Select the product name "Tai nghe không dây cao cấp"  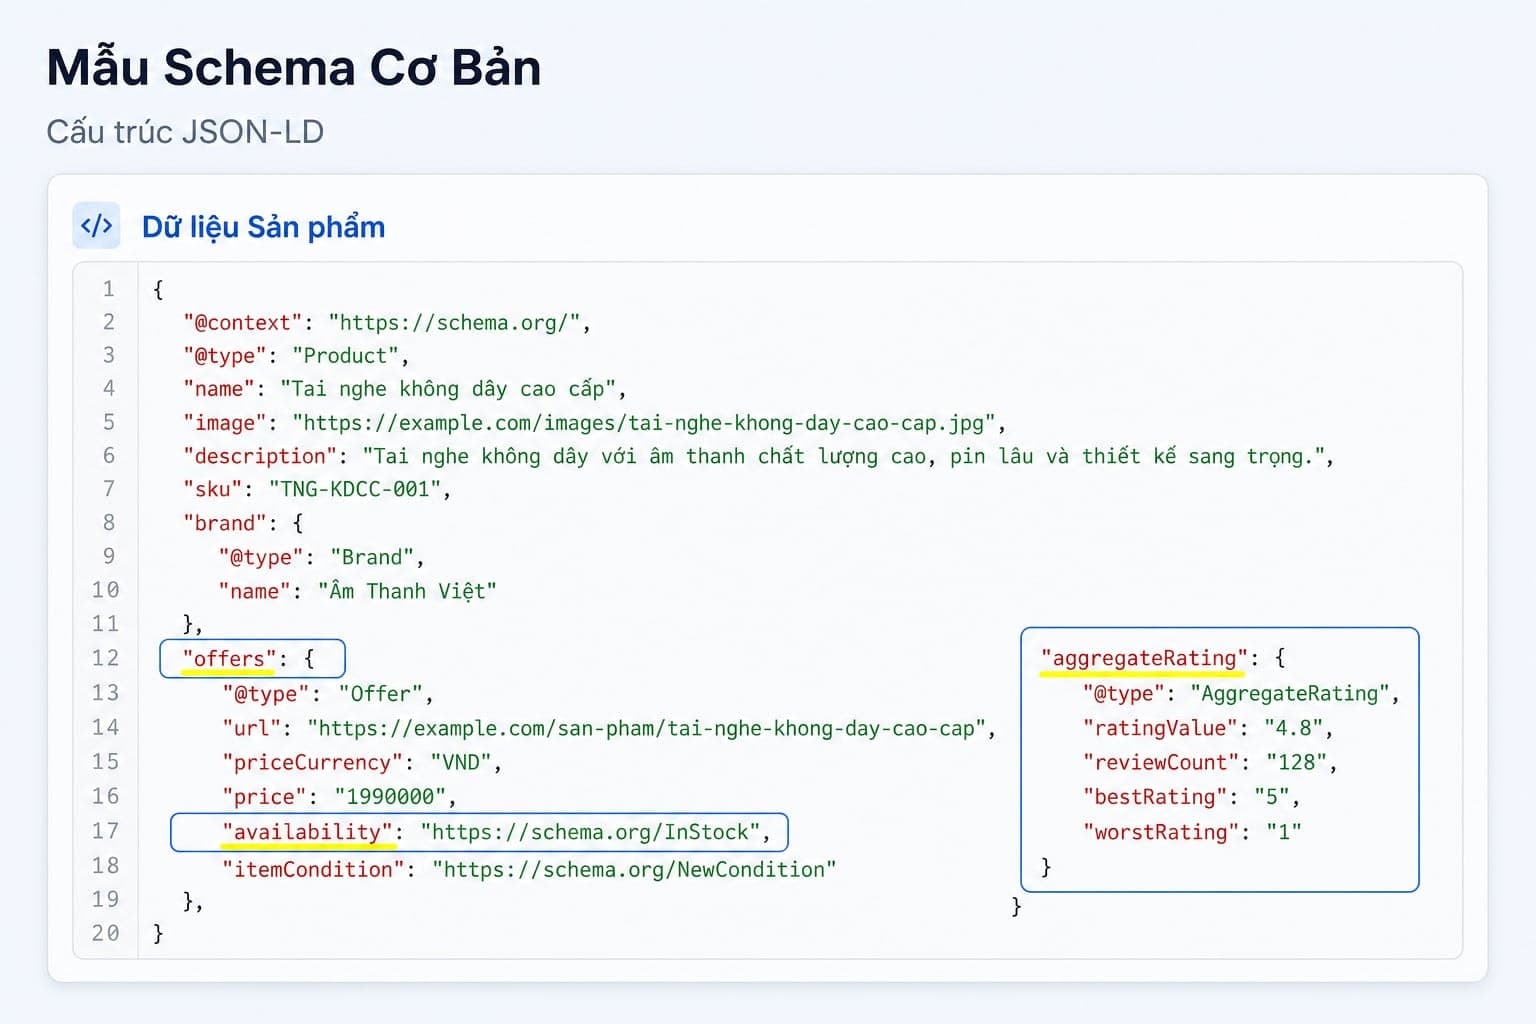(447, 389)
